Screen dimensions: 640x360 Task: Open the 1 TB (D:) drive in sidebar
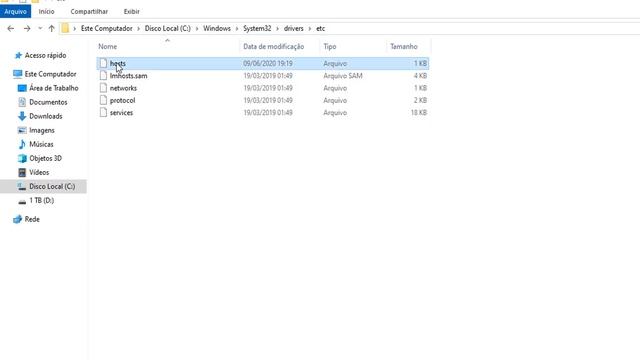point(41,200)
